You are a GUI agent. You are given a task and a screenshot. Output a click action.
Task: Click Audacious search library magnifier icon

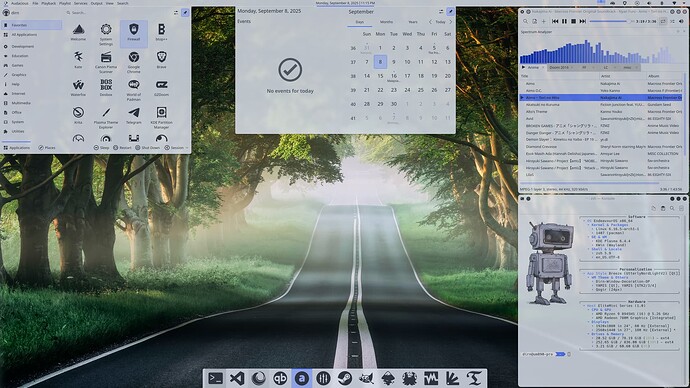pyautogui.click(x=525, y=21)
